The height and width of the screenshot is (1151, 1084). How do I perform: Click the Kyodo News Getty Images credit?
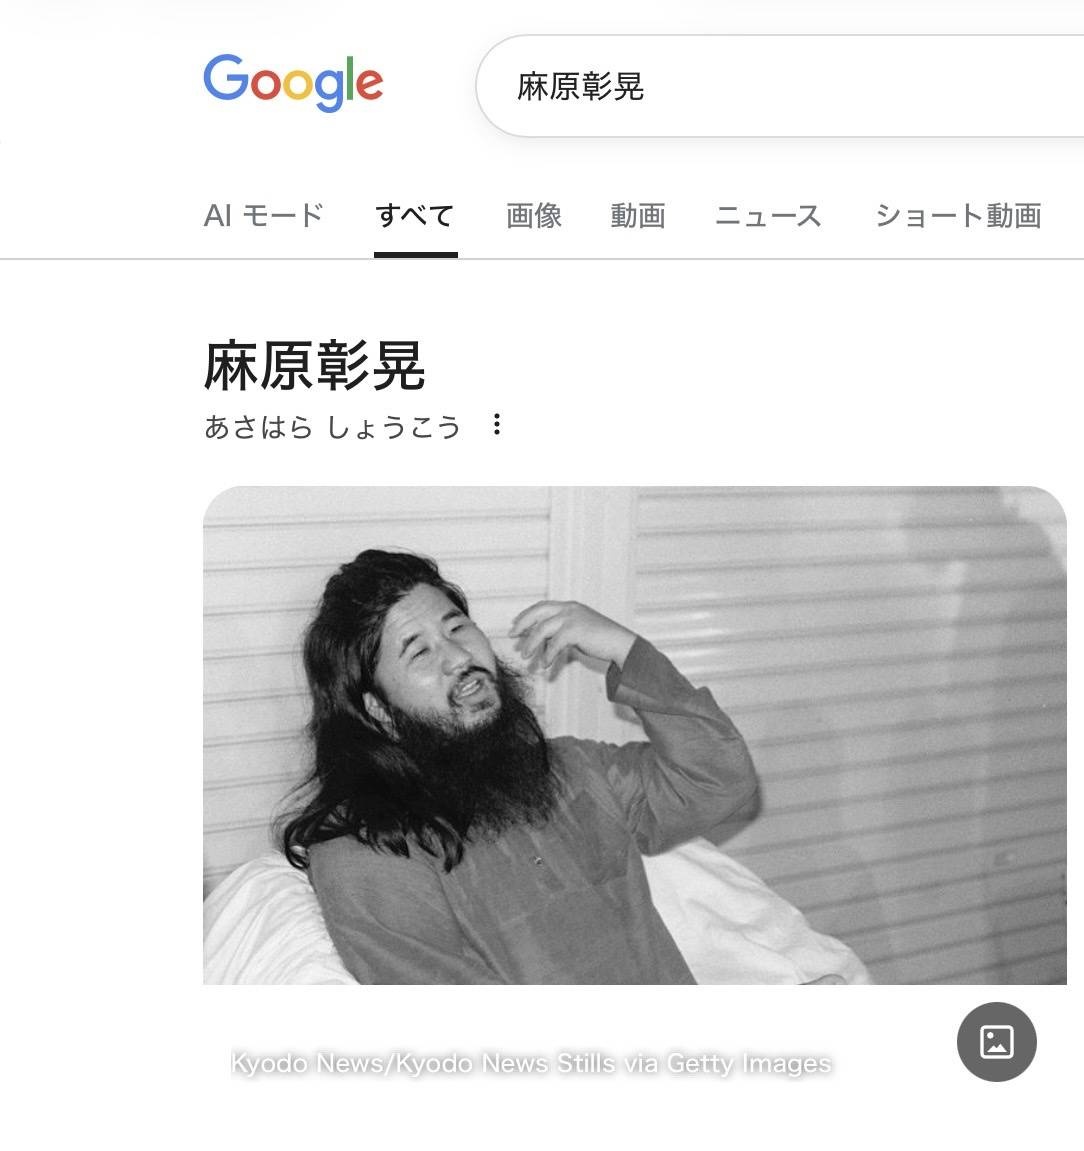click(531, 1063)
